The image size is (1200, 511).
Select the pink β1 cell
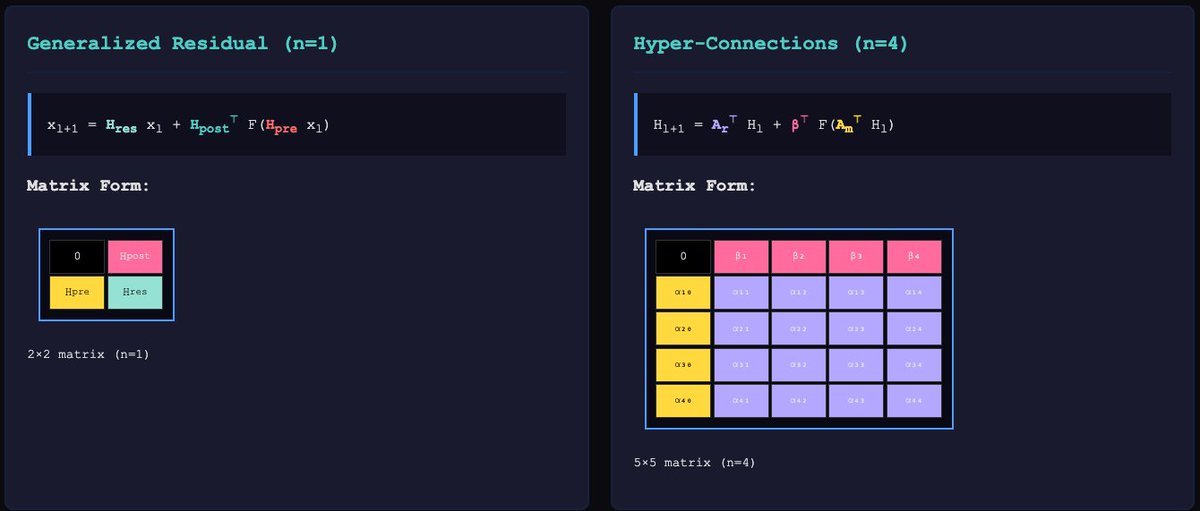[x=741, y=256]
